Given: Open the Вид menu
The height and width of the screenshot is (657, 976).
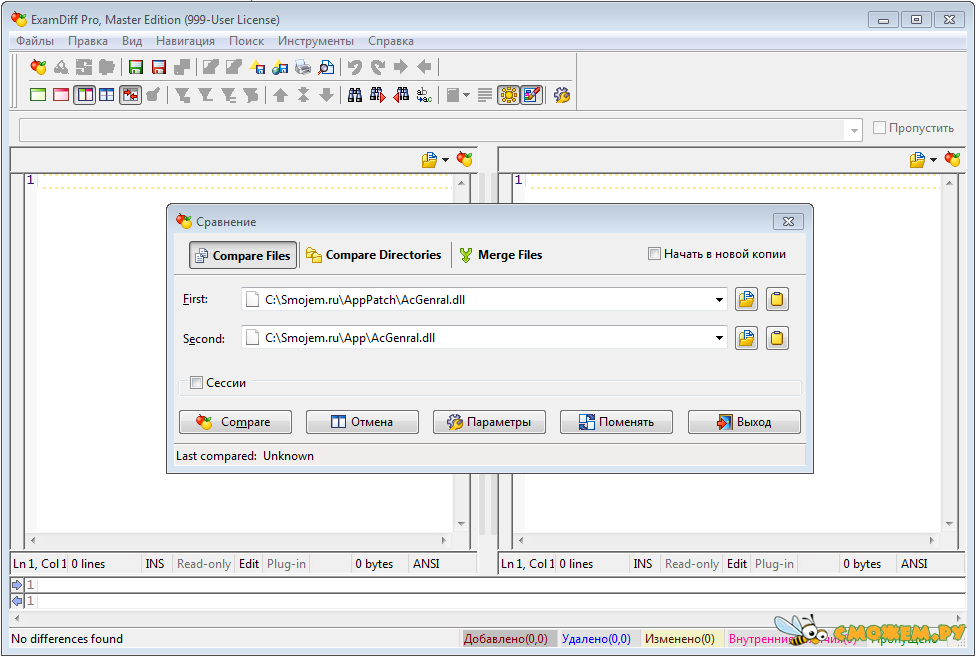Looking at the screenshot, I should coord(132,41).
